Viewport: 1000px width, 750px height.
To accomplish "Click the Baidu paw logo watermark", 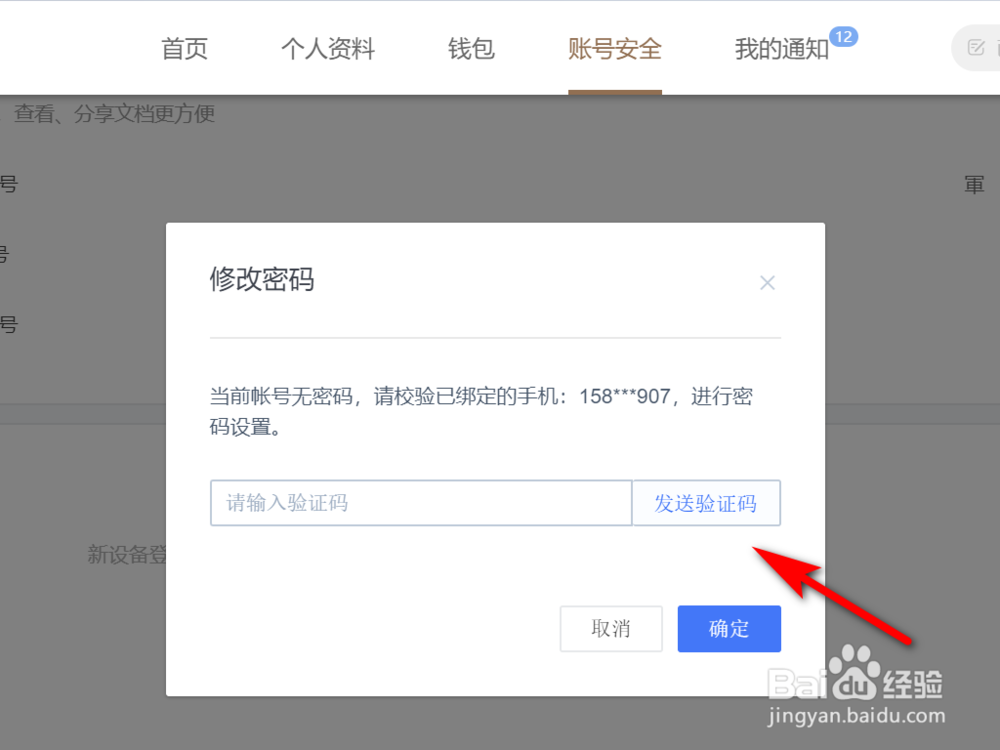I will 853,672.
